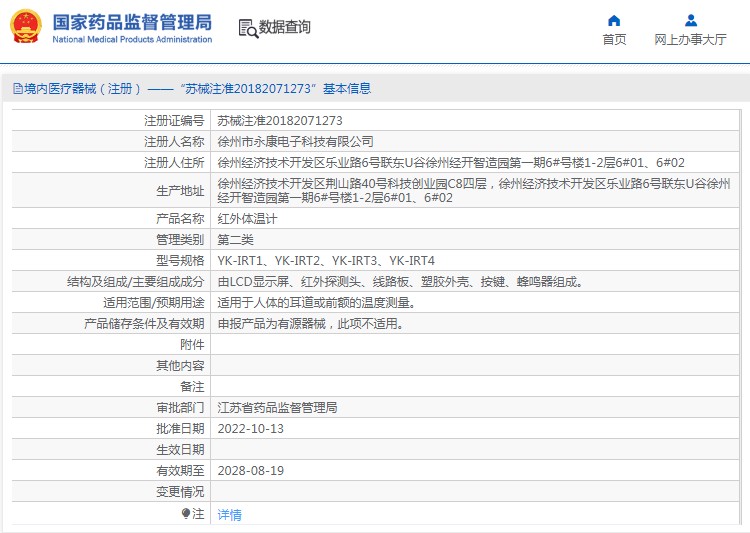
Task: Click the 变更情况 label
Action: (180, 492)
